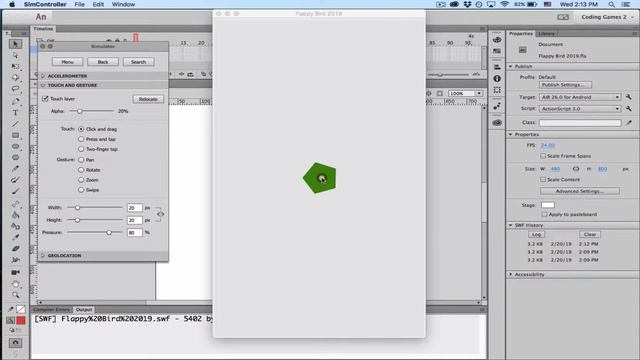Screen dimensions: 640x360
Task: Switch to the Library tab
Action: click(546, 33)
